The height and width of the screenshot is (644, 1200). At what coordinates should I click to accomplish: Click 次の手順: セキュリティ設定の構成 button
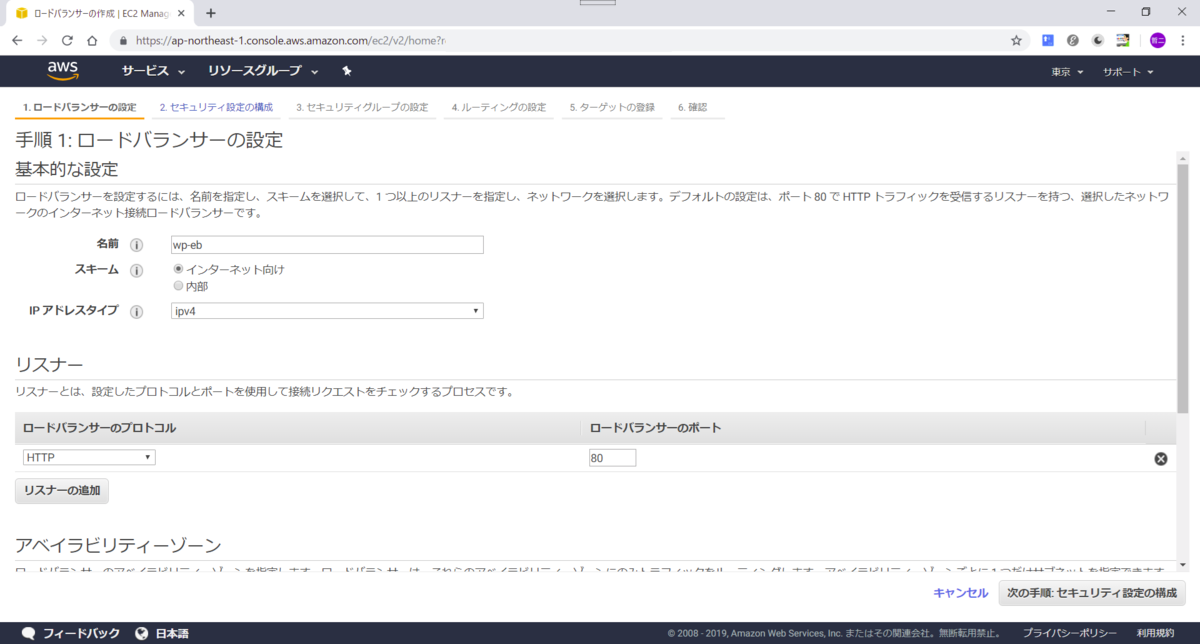pyautogui.click(x=1092, y=592)
